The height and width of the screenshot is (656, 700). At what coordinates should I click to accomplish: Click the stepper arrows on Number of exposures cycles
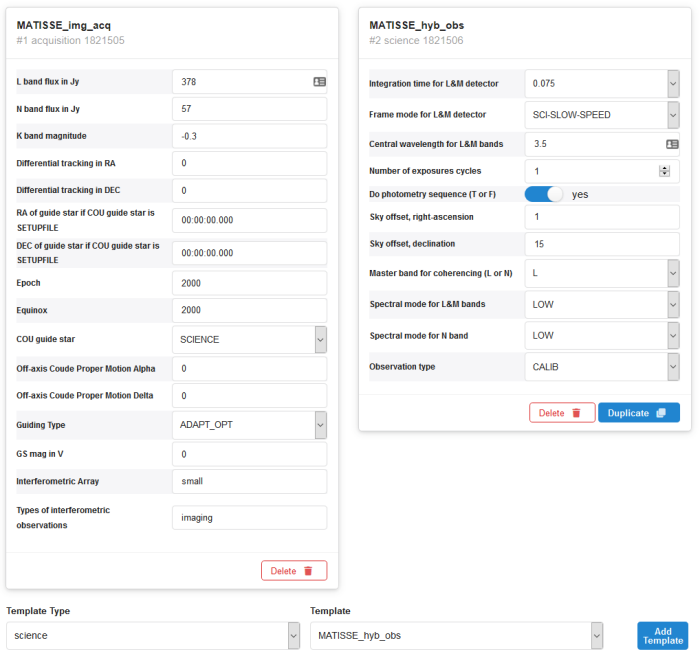click(664, 171)
